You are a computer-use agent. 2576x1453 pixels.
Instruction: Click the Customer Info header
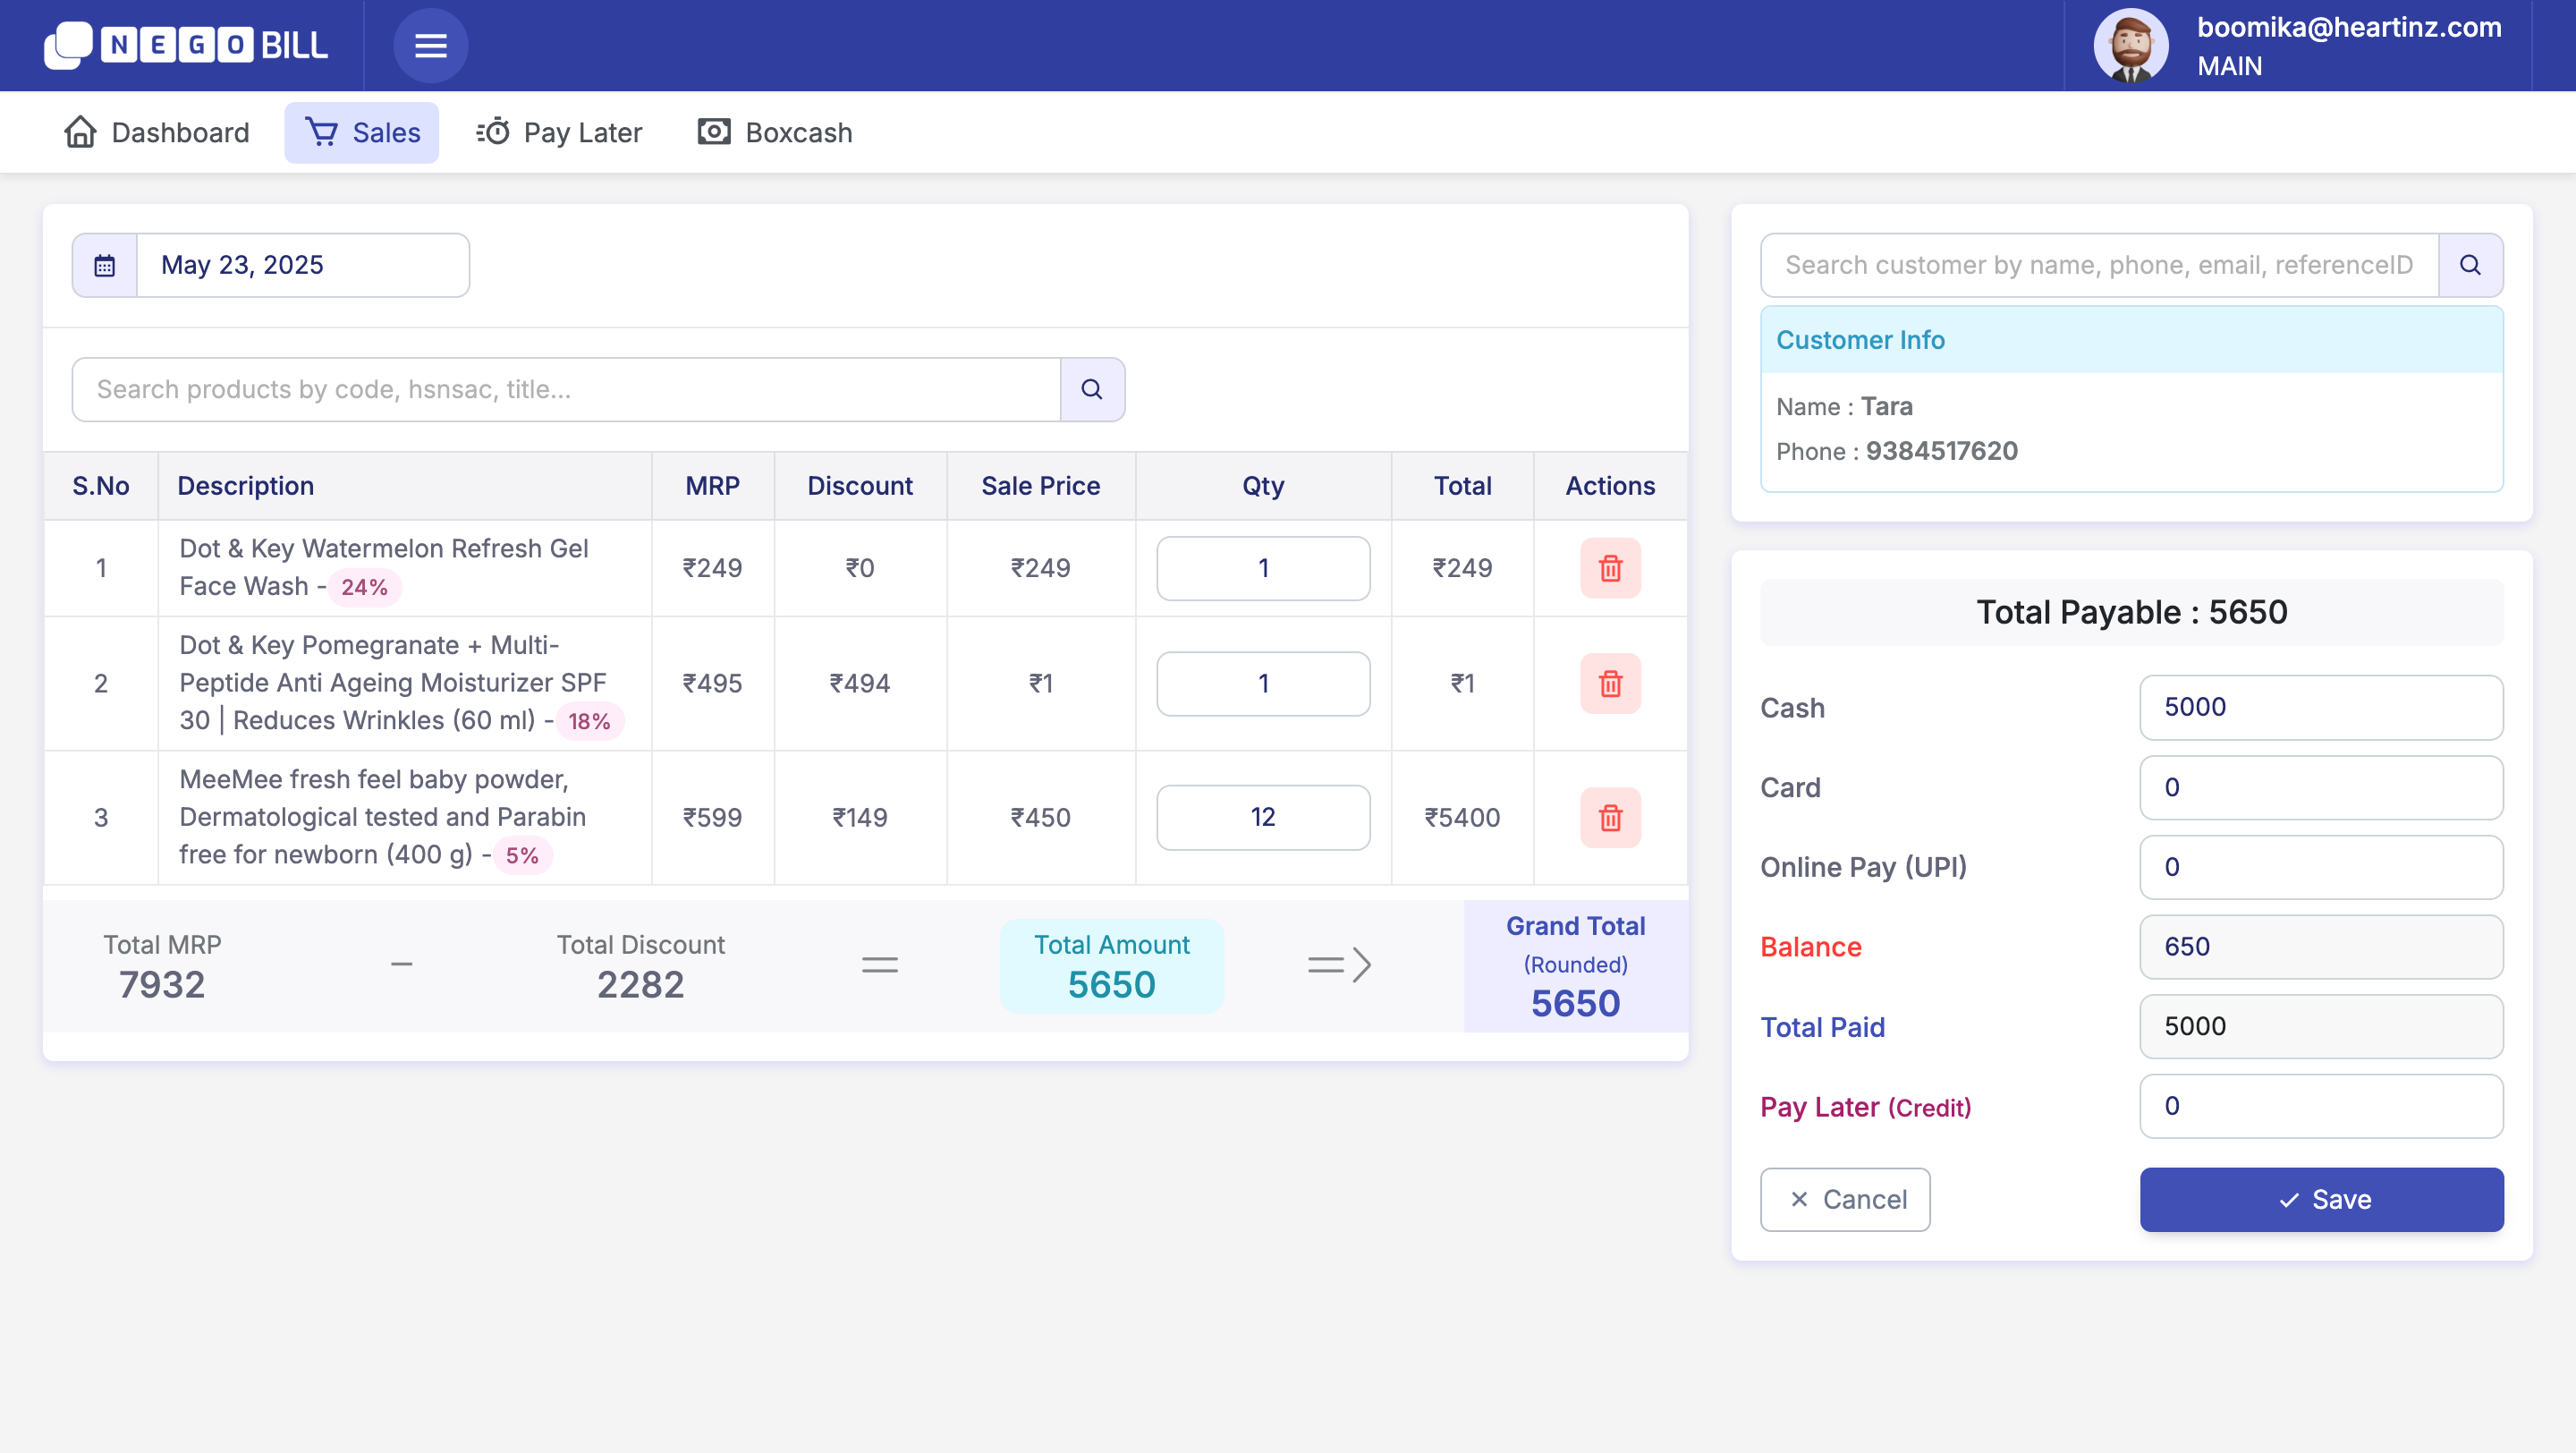[2131, 340]
